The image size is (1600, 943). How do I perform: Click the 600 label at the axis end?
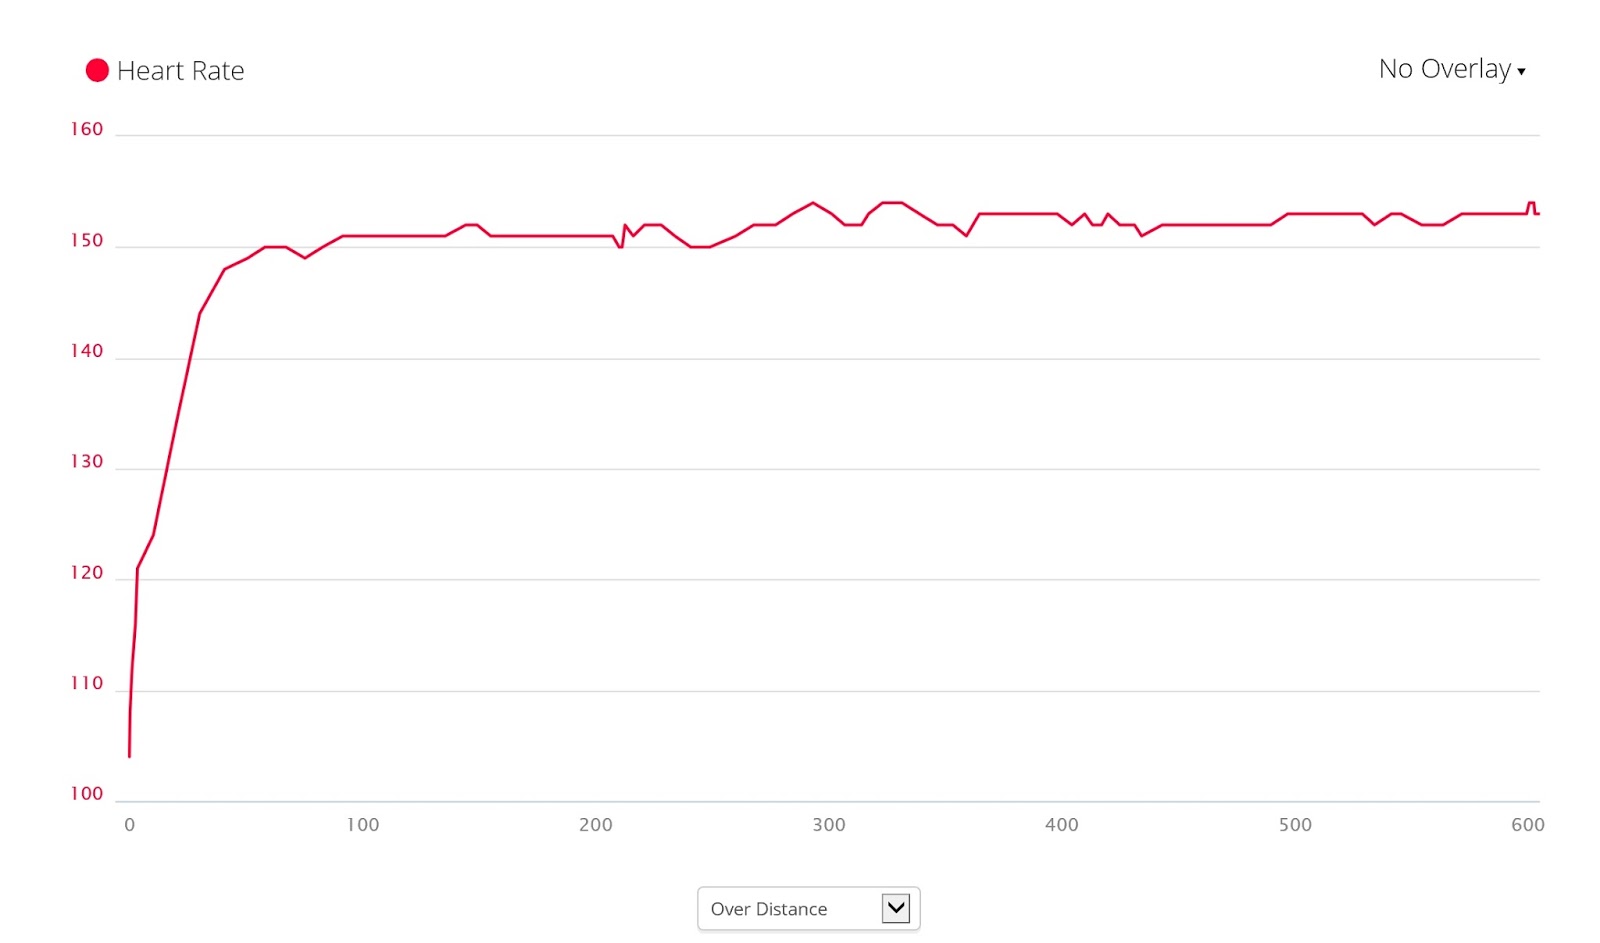pos(1528,825)
